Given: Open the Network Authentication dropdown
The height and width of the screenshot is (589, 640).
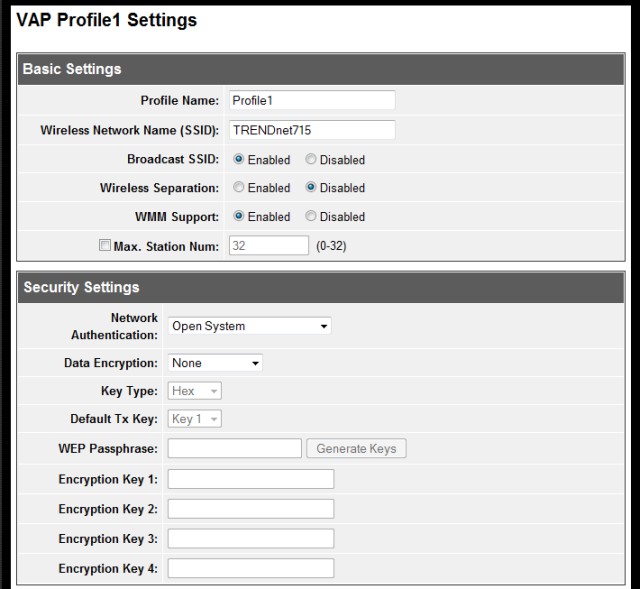Looking at the screenshot, I should (x=248, y=326).
